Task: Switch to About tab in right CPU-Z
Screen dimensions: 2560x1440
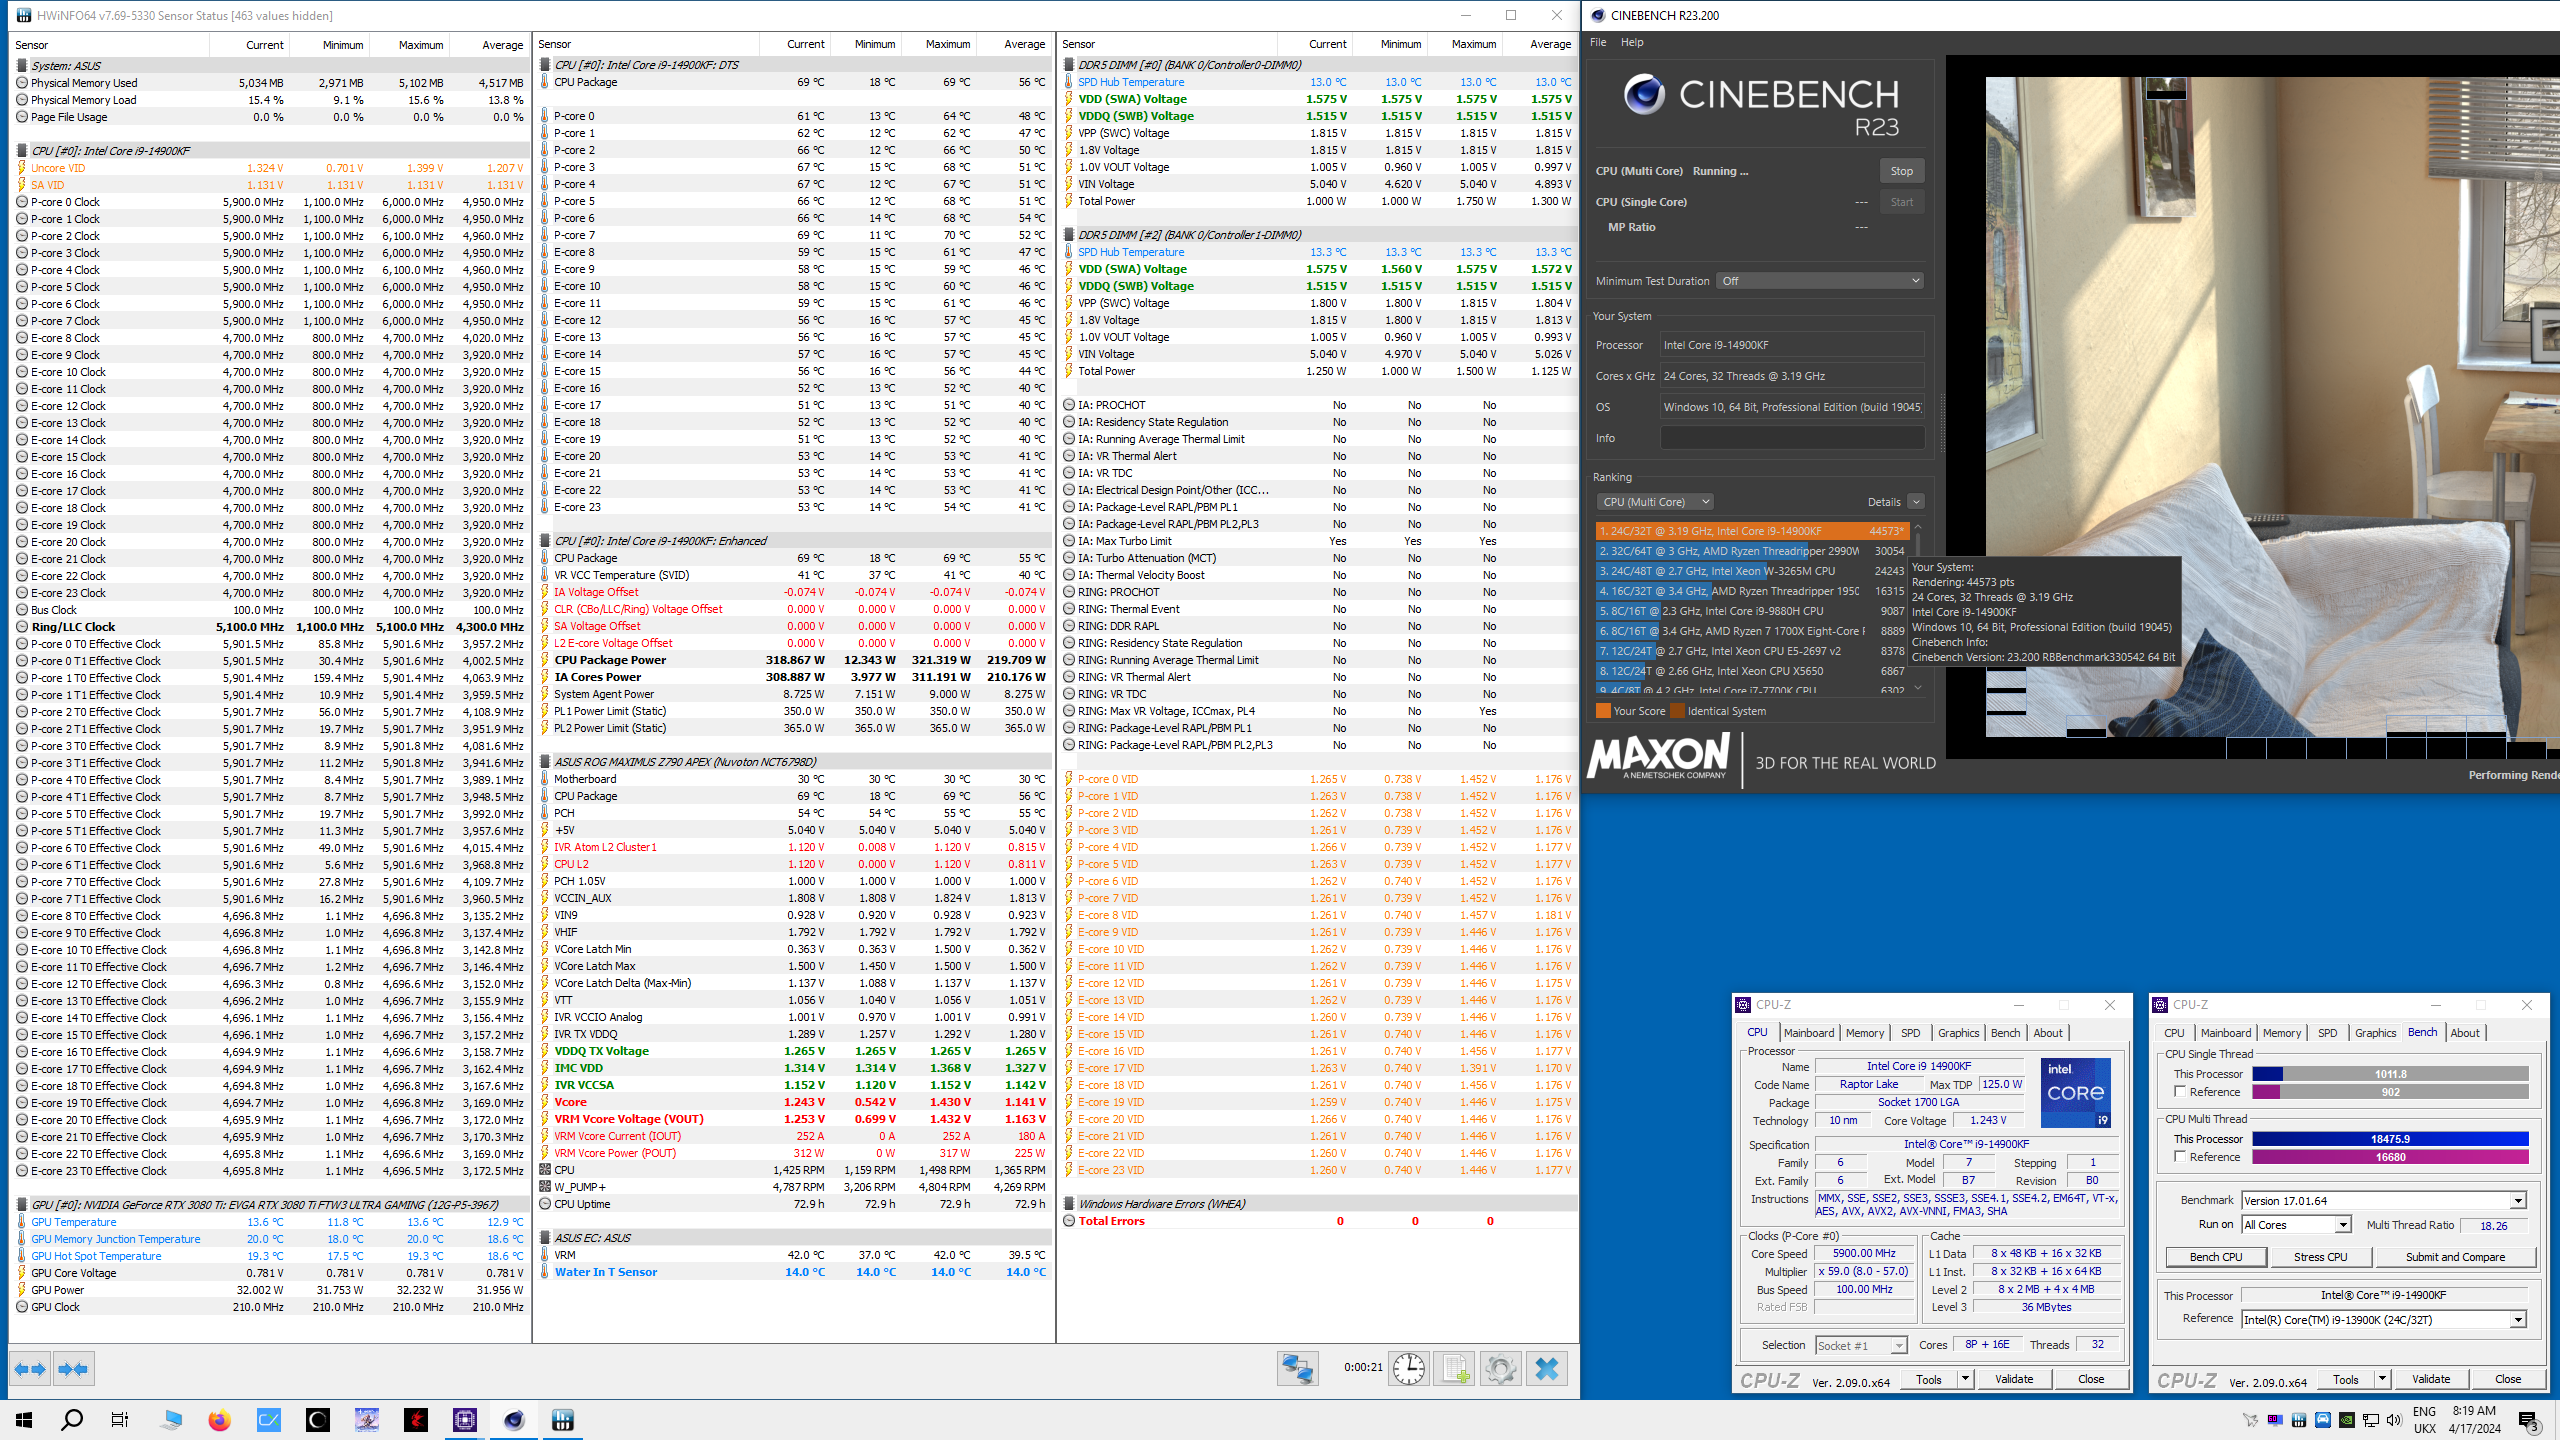Action: [2465, 1033]
